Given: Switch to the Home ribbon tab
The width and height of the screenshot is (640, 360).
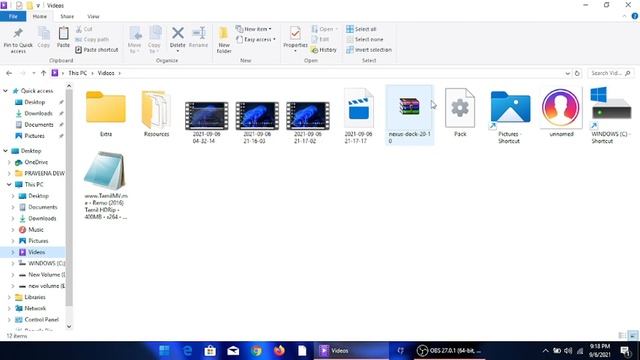Looking at the screenshot, I should point(40,16).
